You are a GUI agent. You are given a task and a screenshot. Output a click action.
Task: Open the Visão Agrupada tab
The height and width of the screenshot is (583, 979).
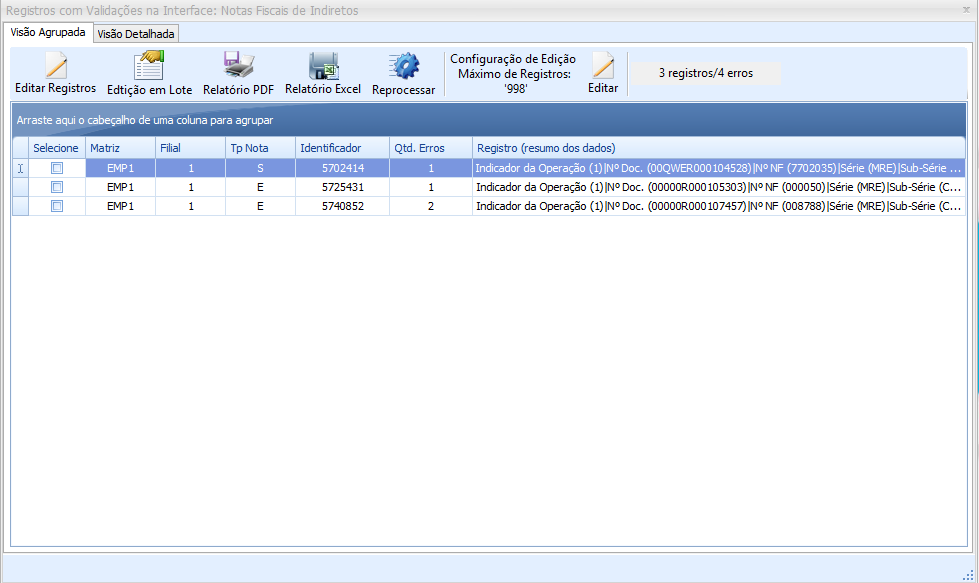coord(48,33)
